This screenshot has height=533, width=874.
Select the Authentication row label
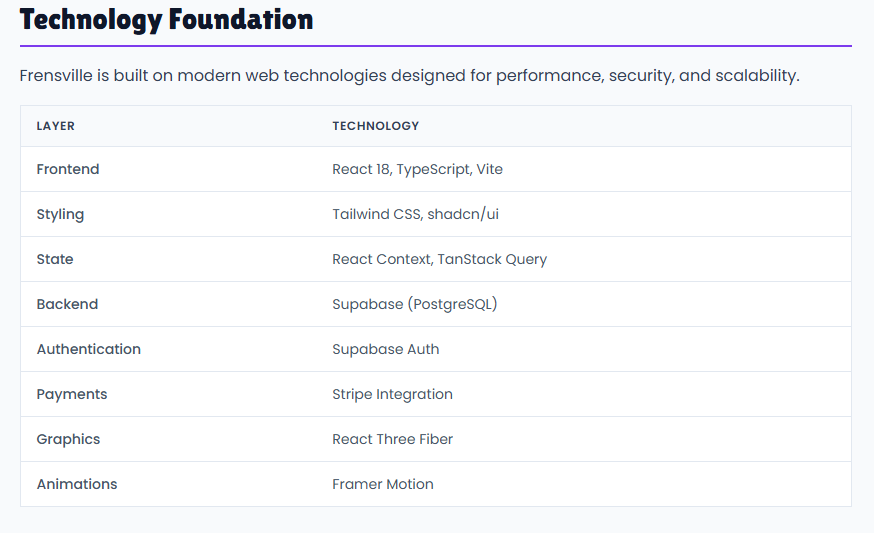[89, 350]
